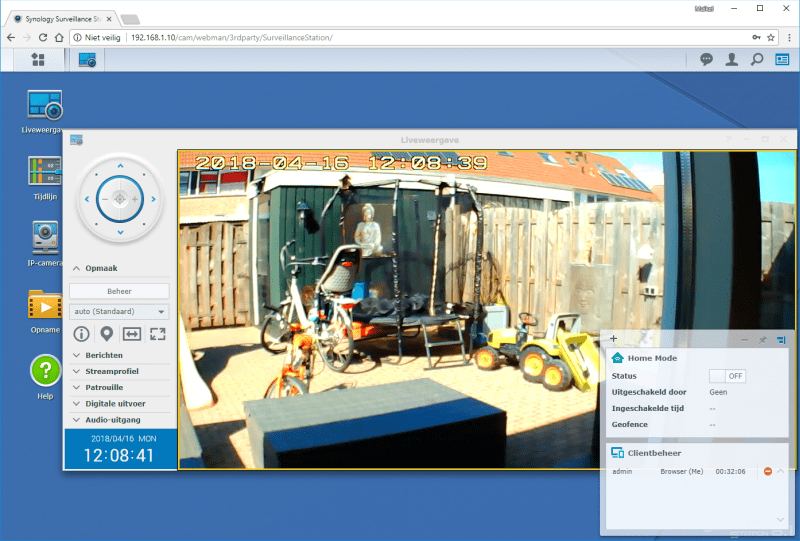This screenshot has height=541, width=800.
Task: Toggle the fit-to-width display icon
Action: coord(132,334)
